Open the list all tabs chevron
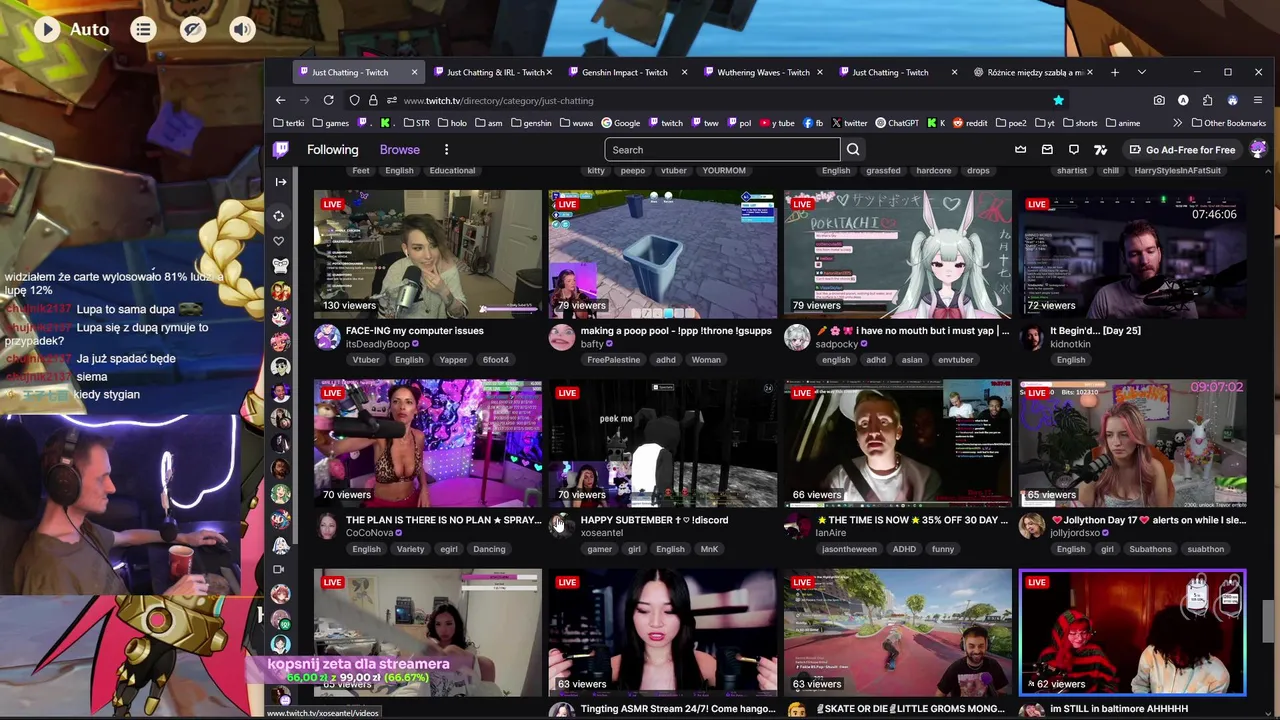1280x720 pixels. (1141, 72)
